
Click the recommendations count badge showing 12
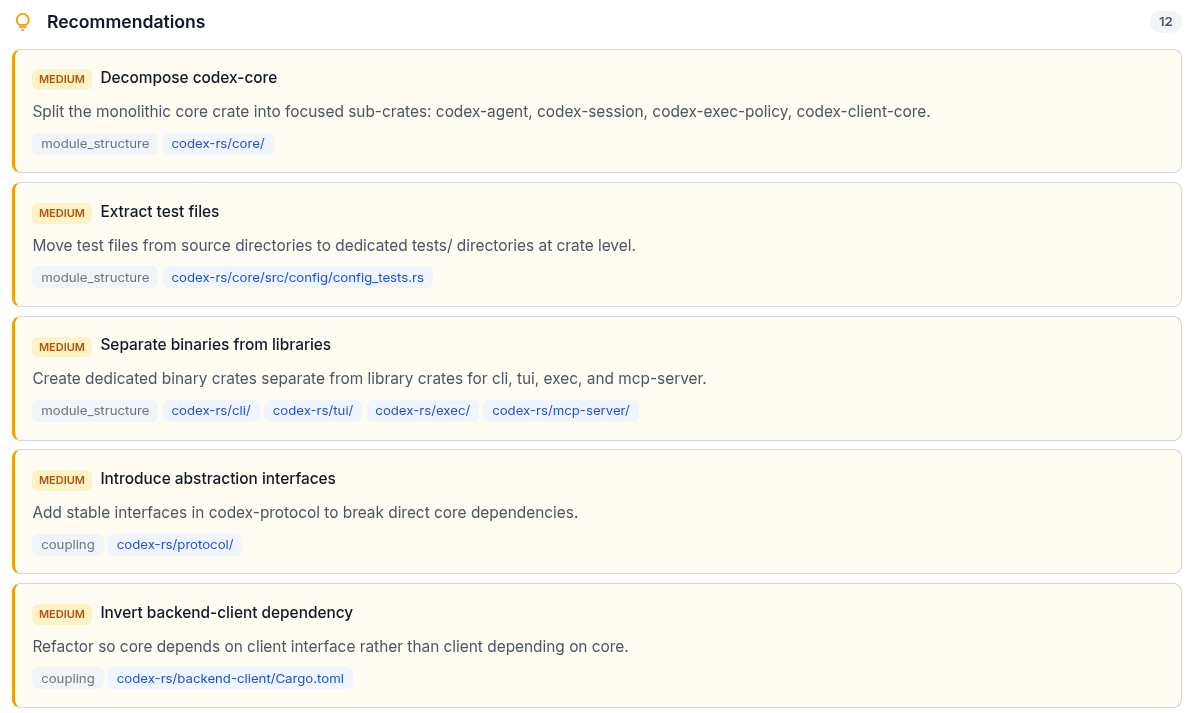click(x=1165, y=22)
